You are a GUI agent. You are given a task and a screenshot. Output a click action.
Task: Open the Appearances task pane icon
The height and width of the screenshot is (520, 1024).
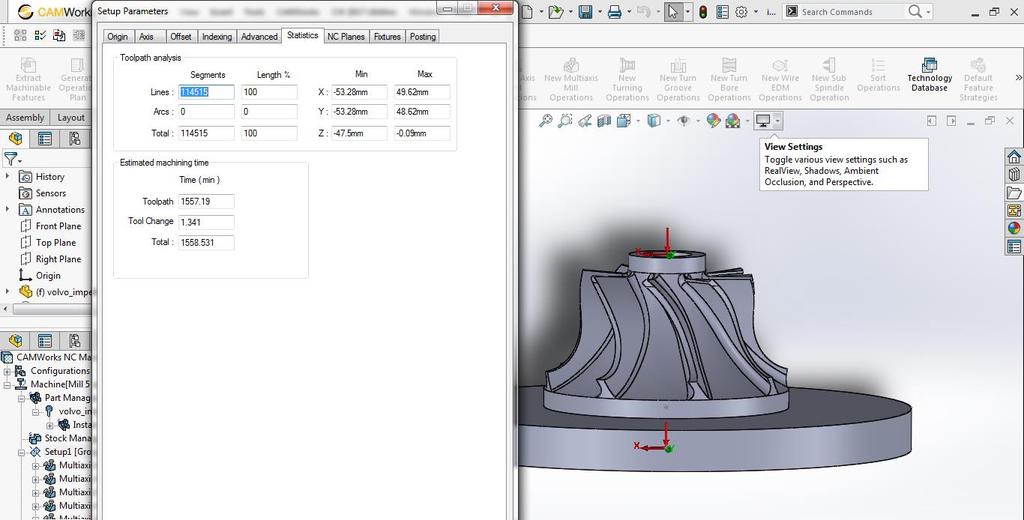1014,228
